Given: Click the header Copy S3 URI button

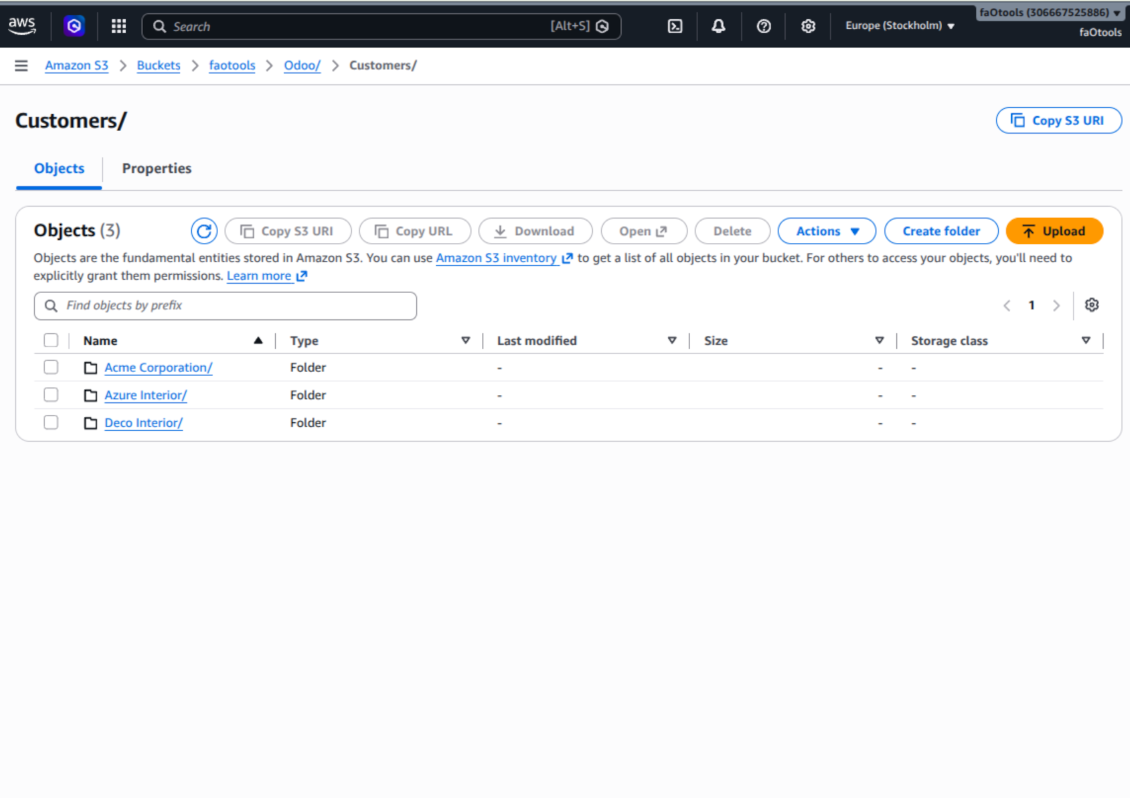Looking at the screenshot, I should (1058, 120).
